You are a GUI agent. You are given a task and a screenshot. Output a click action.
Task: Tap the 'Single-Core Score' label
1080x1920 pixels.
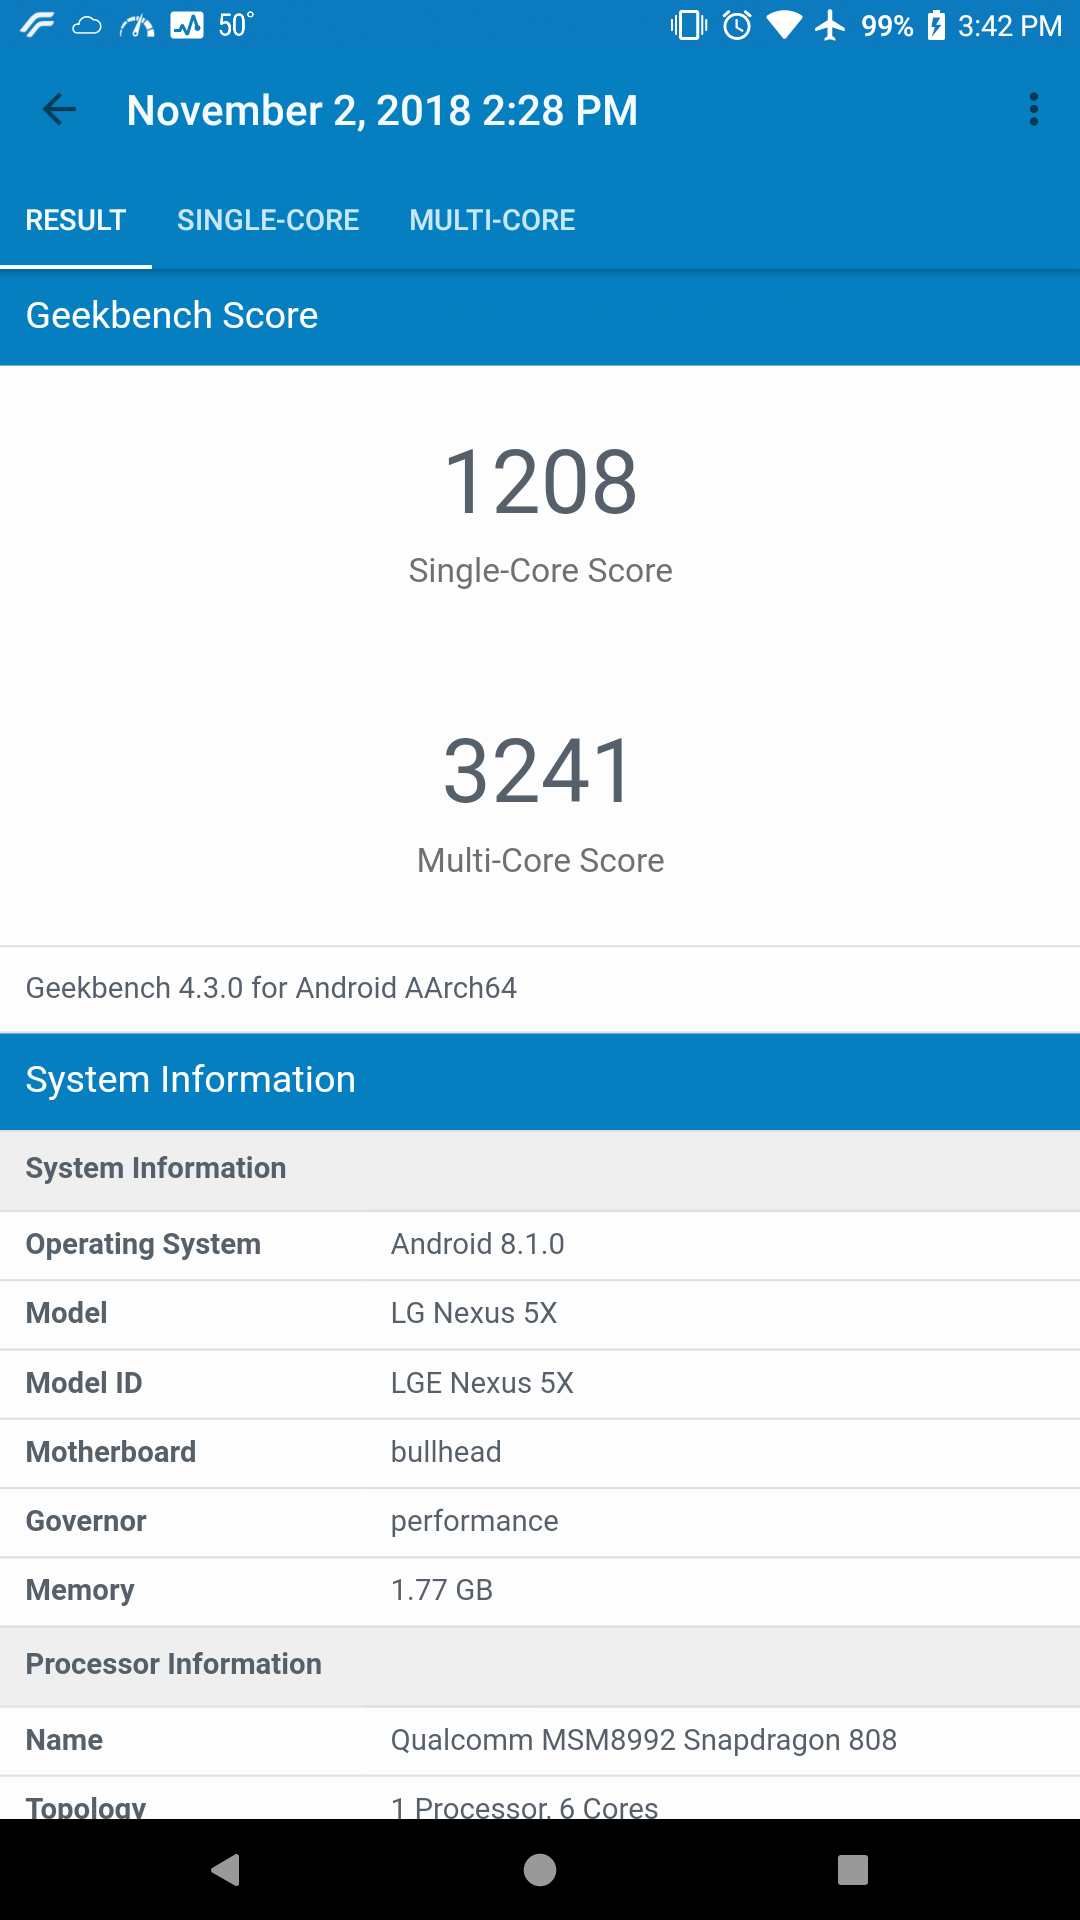[x=540, y=570]
